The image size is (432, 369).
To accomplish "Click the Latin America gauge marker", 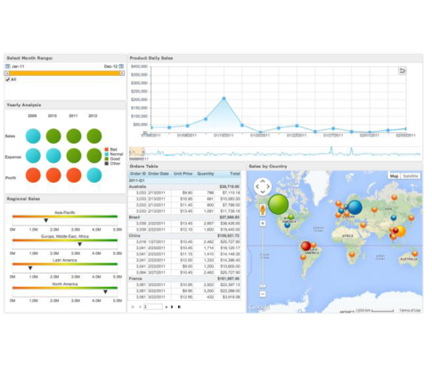I will 30,268.
